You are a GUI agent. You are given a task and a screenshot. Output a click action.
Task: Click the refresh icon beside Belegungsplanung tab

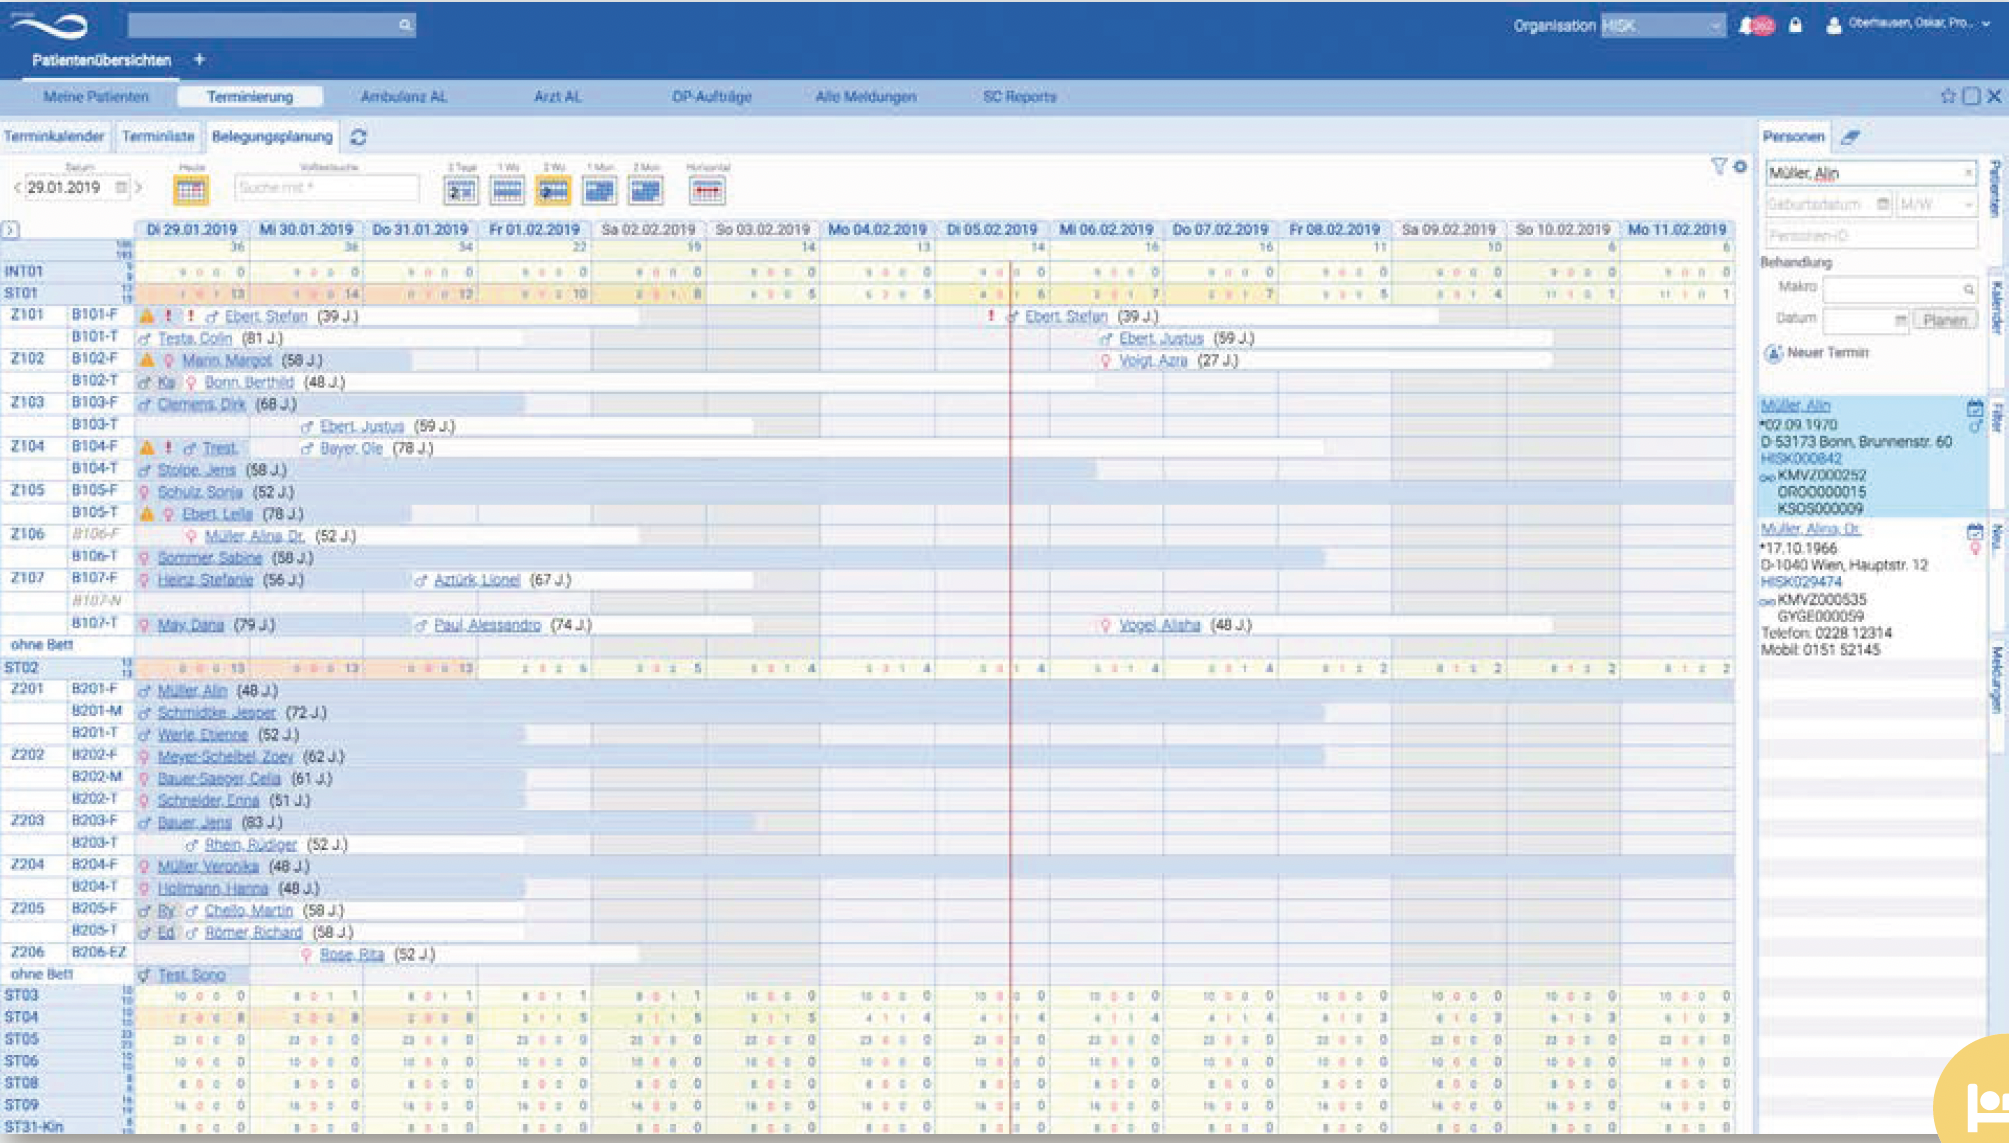coord(358,137)
